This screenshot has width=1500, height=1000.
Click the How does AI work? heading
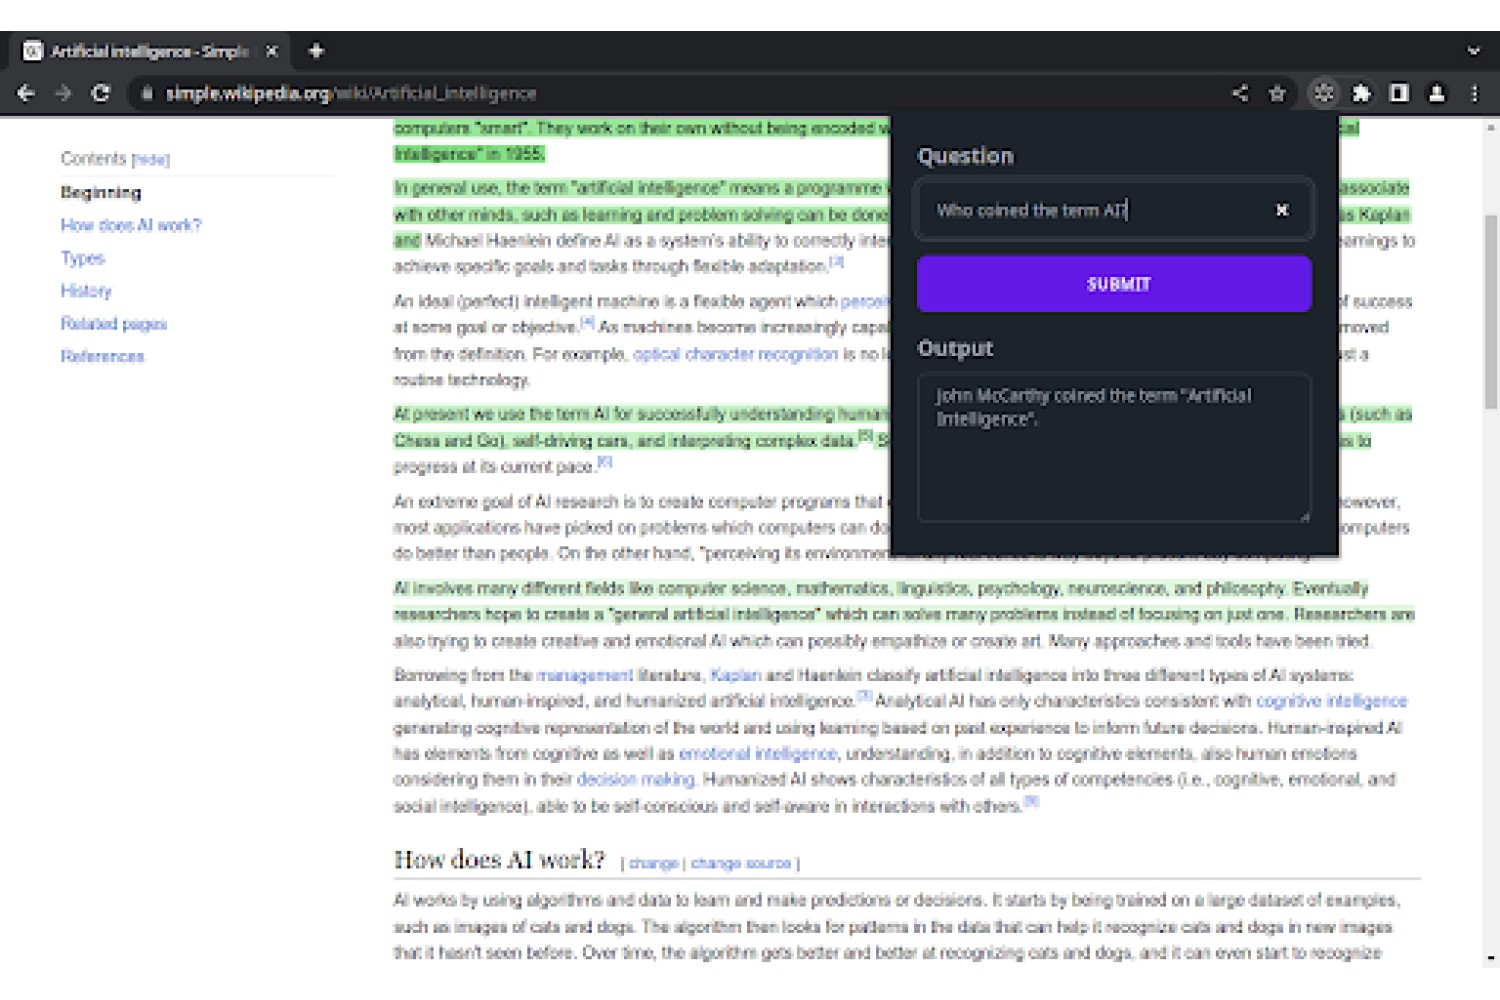point(499,860)
